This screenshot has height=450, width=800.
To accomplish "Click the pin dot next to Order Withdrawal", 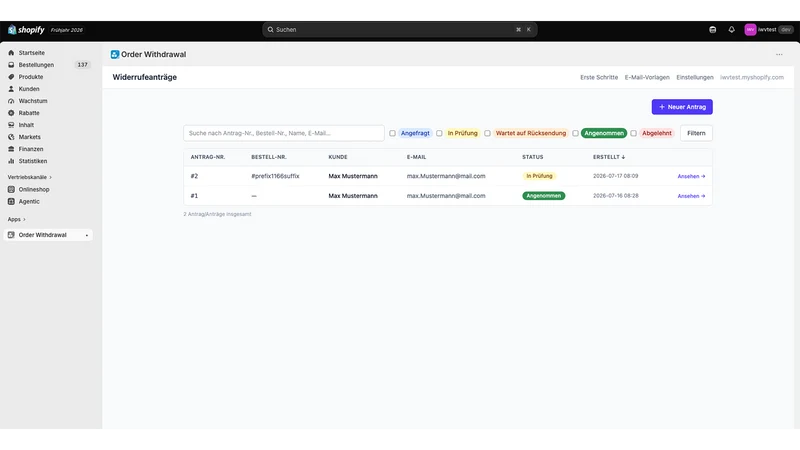I will click(x=87, y=235).
